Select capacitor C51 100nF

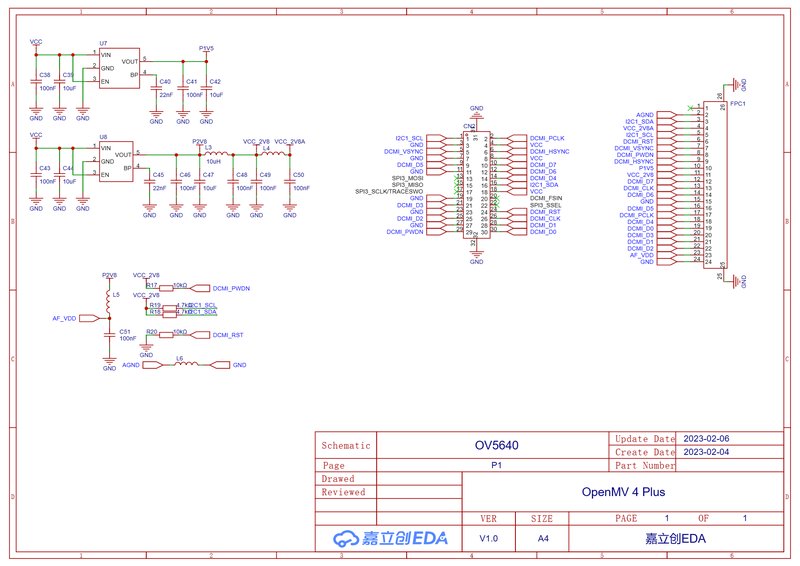(x=109, y=335)
